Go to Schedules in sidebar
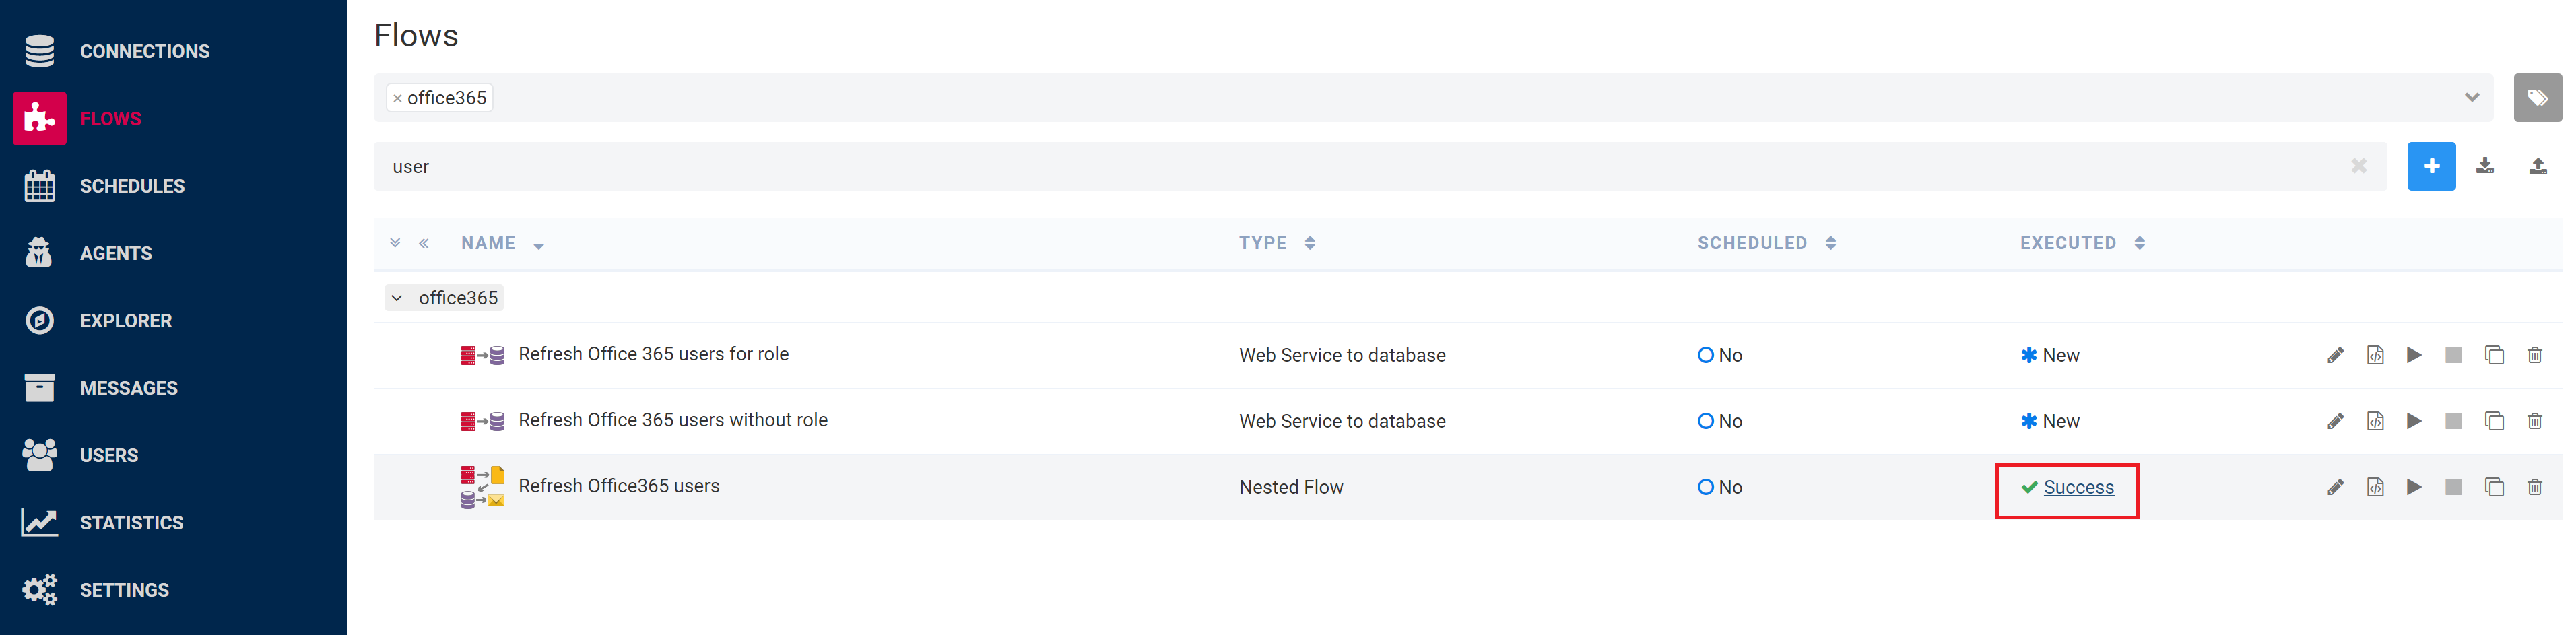Screen dimensions: 2576x635 (132, 186)
